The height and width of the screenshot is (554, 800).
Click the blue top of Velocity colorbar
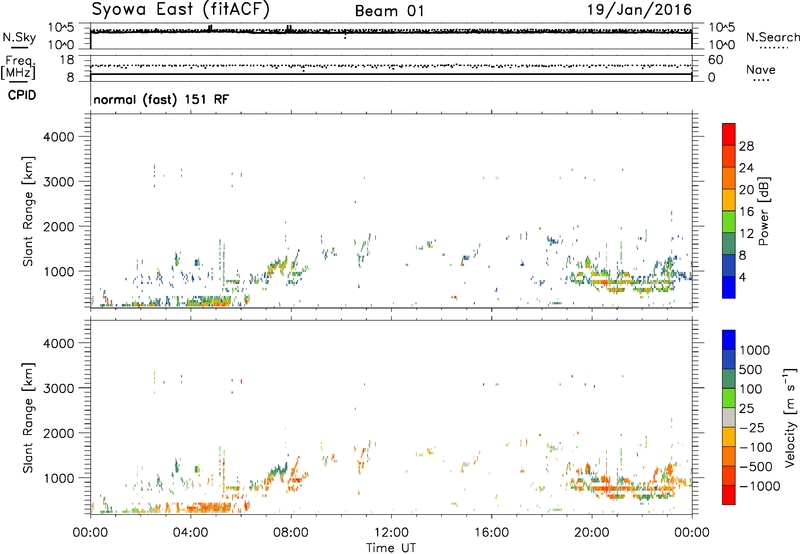(x=729, y=340)
